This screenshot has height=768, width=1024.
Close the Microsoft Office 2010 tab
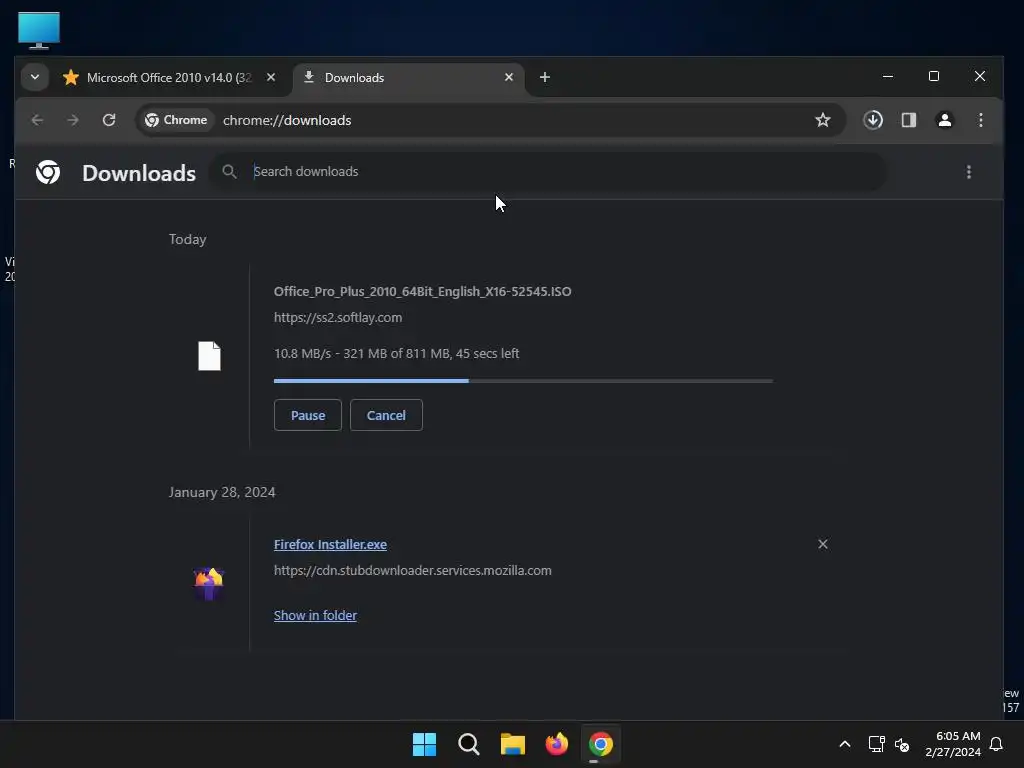(271, 77)
